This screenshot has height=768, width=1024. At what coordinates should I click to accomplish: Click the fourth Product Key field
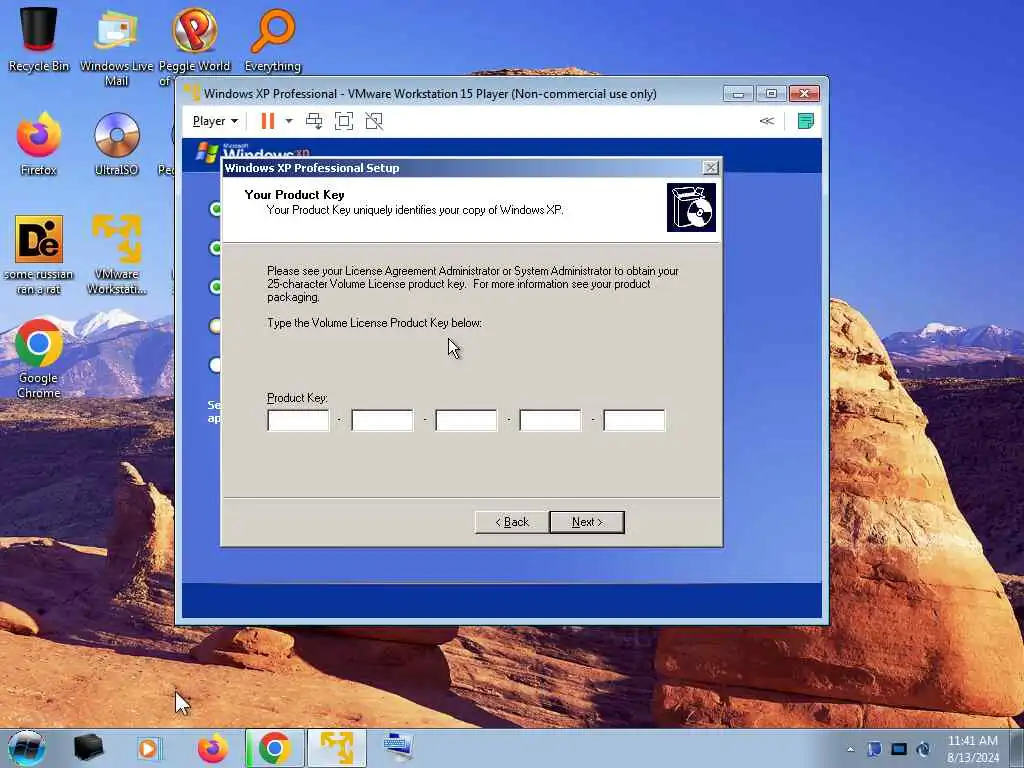pyautogui.click(x=550, y=420)
